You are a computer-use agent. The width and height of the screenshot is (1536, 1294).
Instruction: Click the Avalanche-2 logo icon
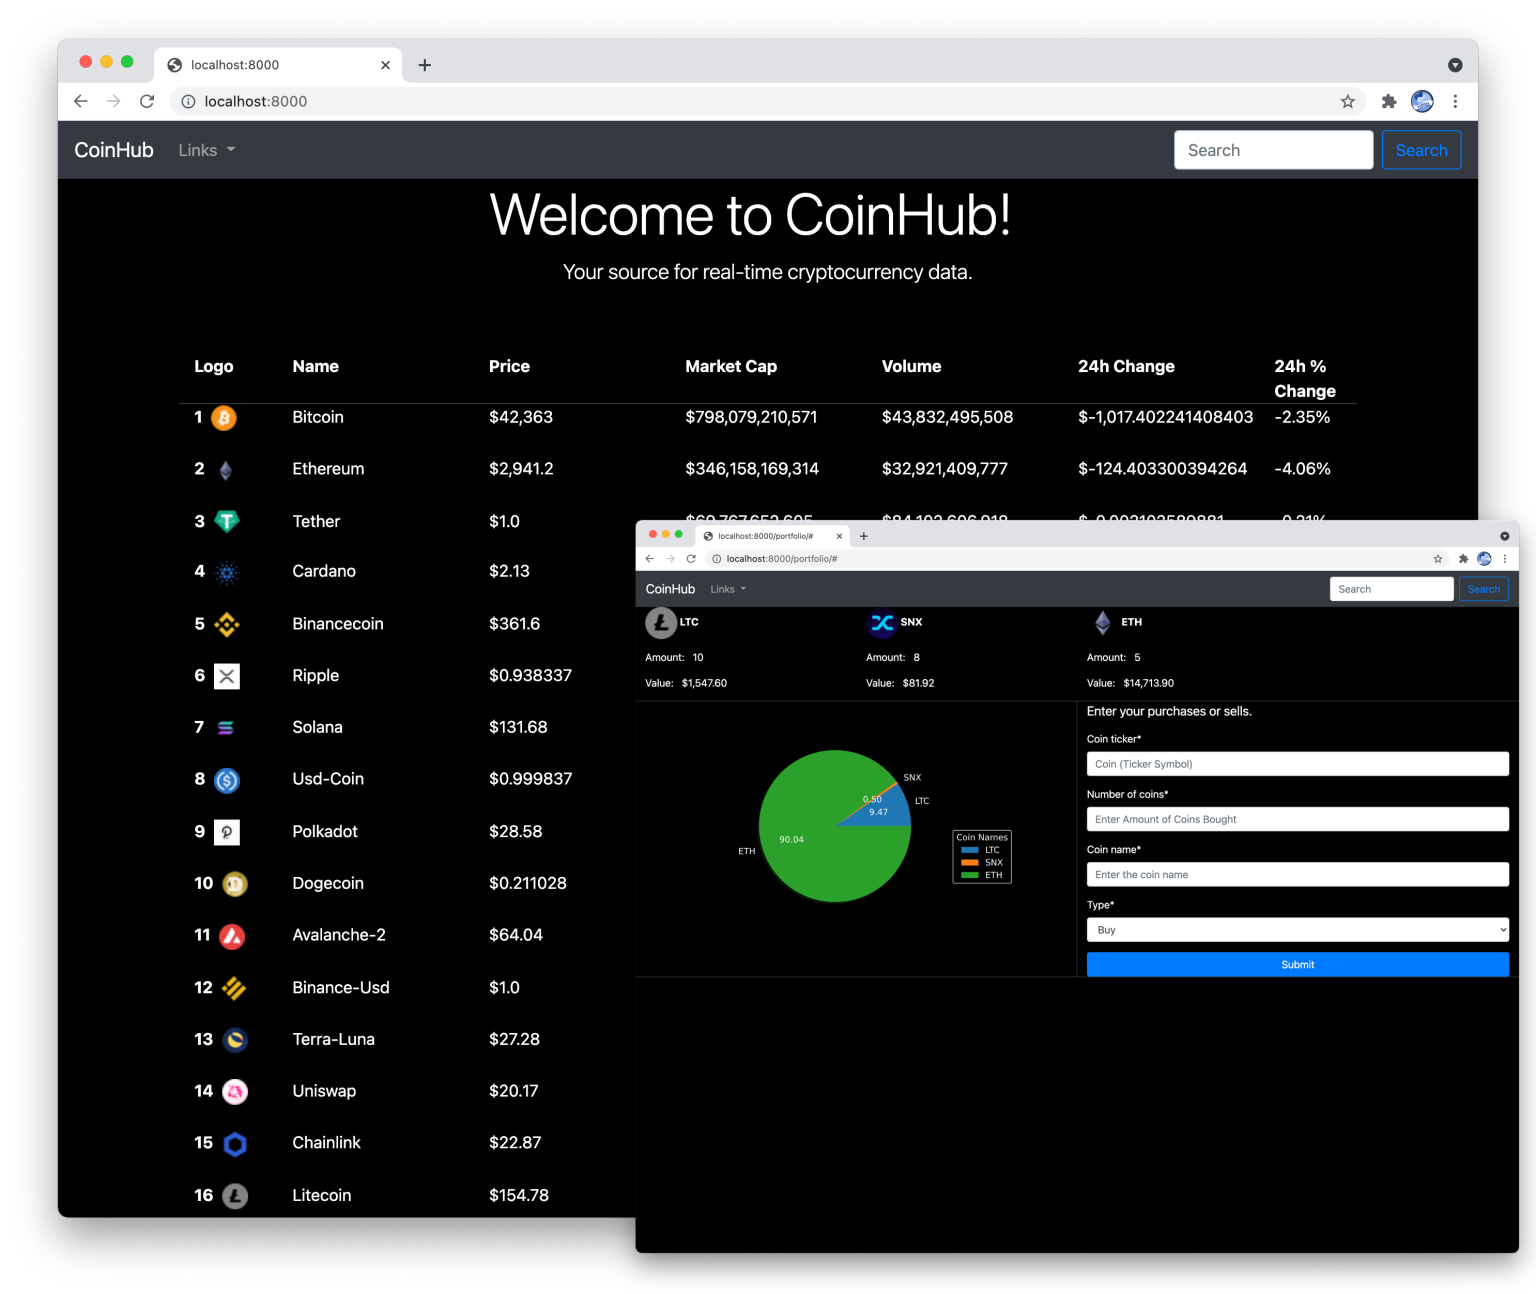click(x=232, y=936)
